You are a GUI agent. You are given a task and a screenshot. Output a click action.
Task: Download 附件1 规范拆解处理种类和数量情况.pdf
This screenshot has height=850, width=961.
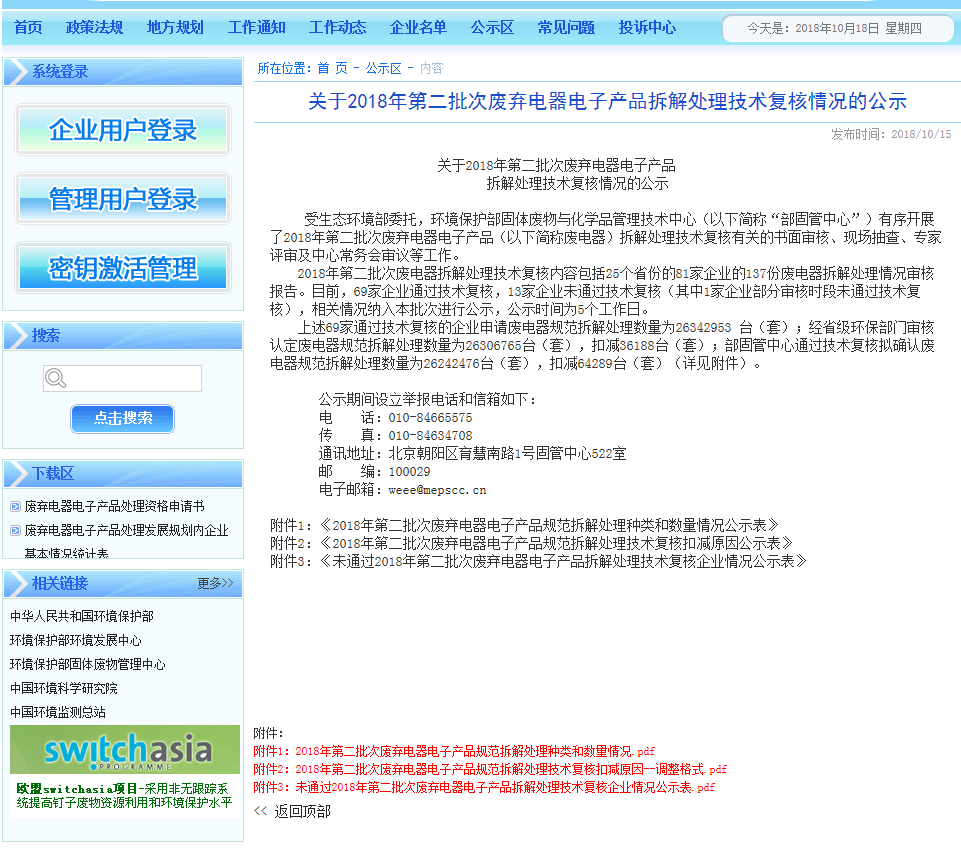click(474, 751)
